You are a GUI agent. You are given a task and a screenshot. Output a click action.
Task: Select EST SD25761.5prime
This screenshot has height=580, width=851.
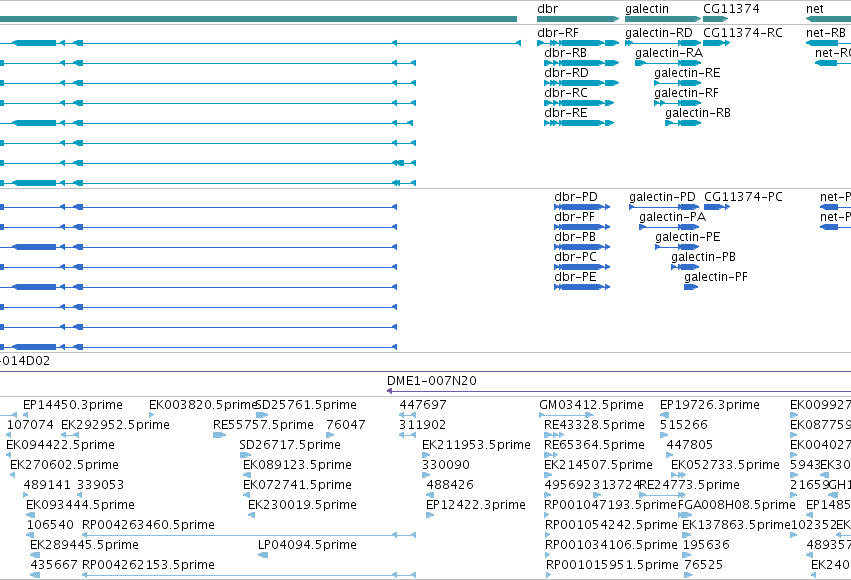pos(306,405)
